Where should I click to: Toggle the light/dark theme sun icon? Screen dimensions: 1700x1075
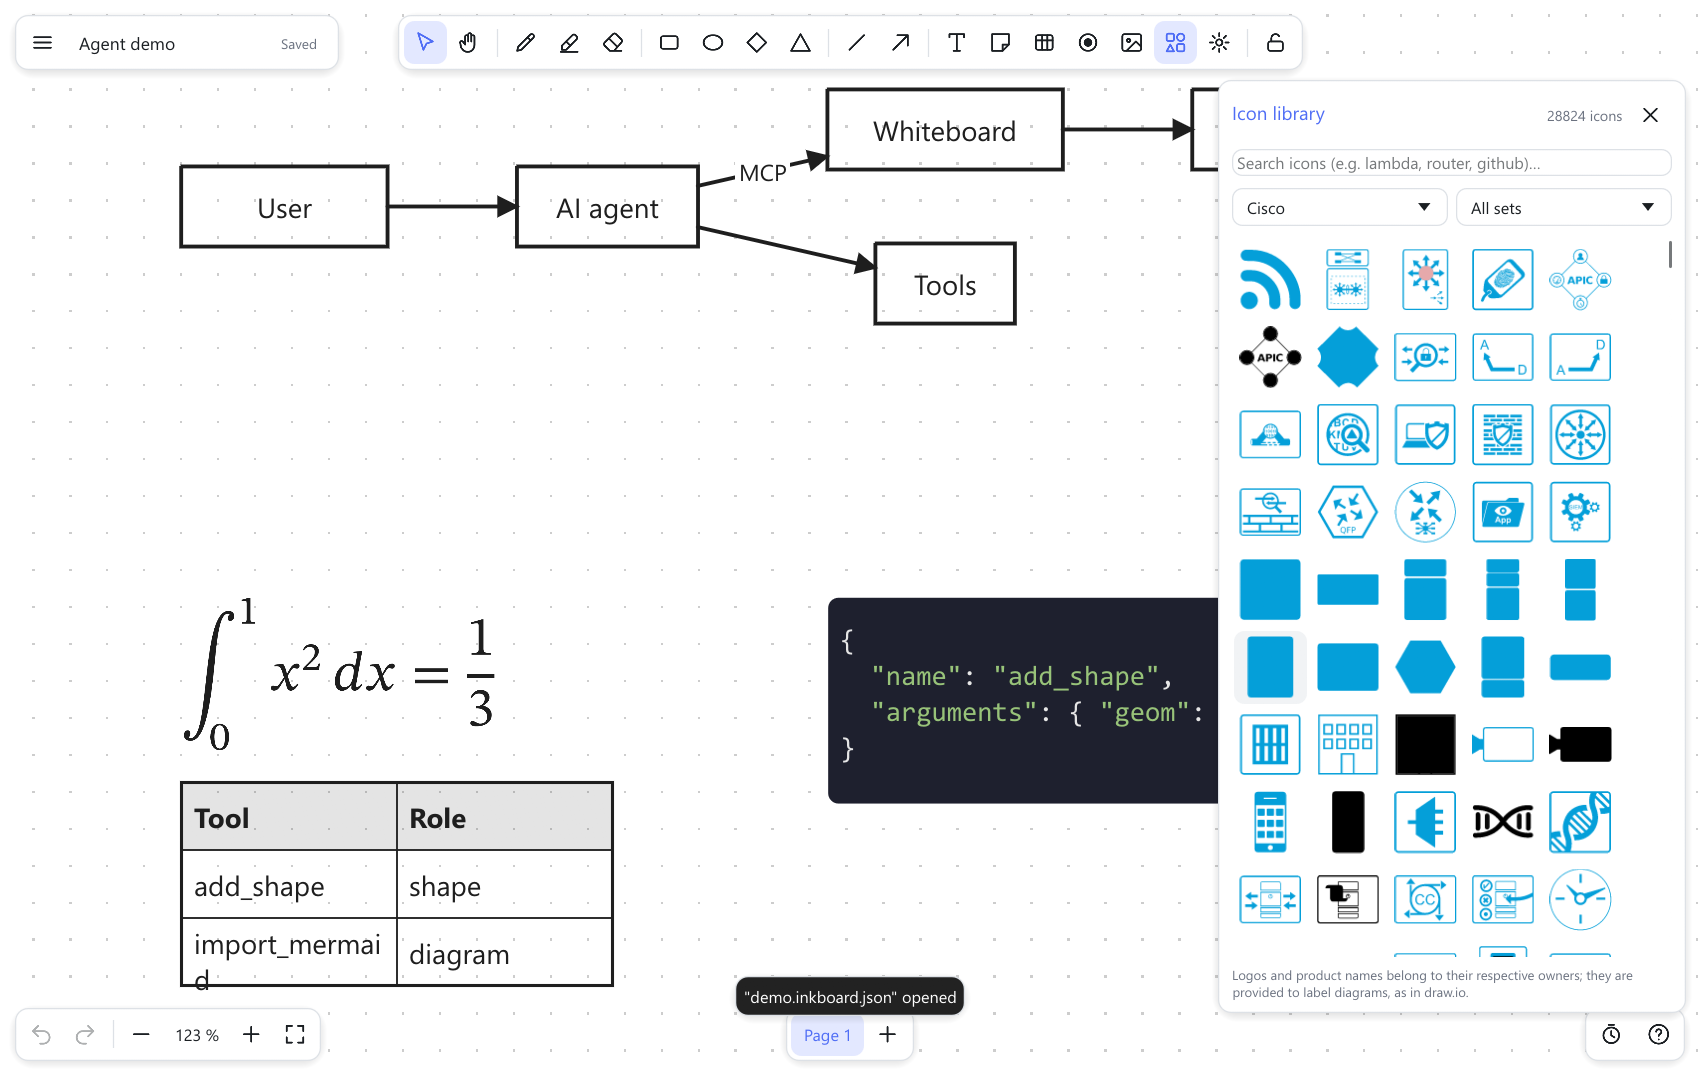(1219, 43)
